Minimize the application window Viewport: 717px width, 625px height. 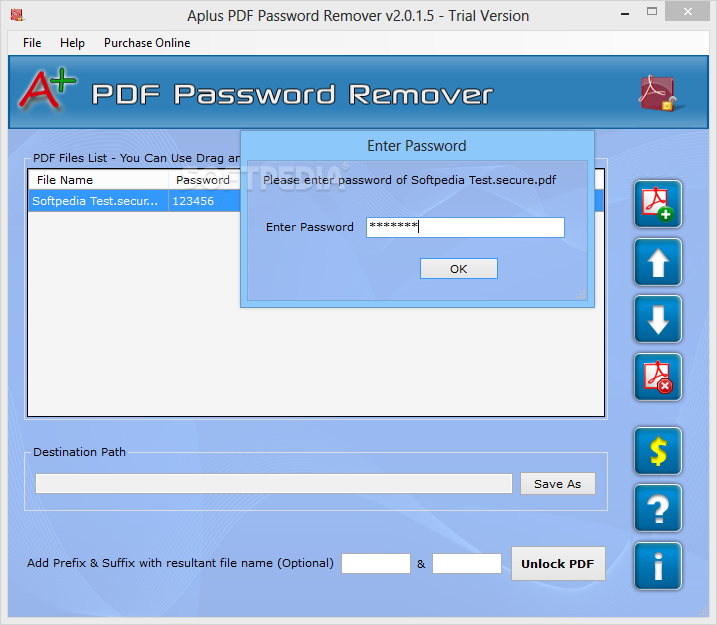point(625,13)
